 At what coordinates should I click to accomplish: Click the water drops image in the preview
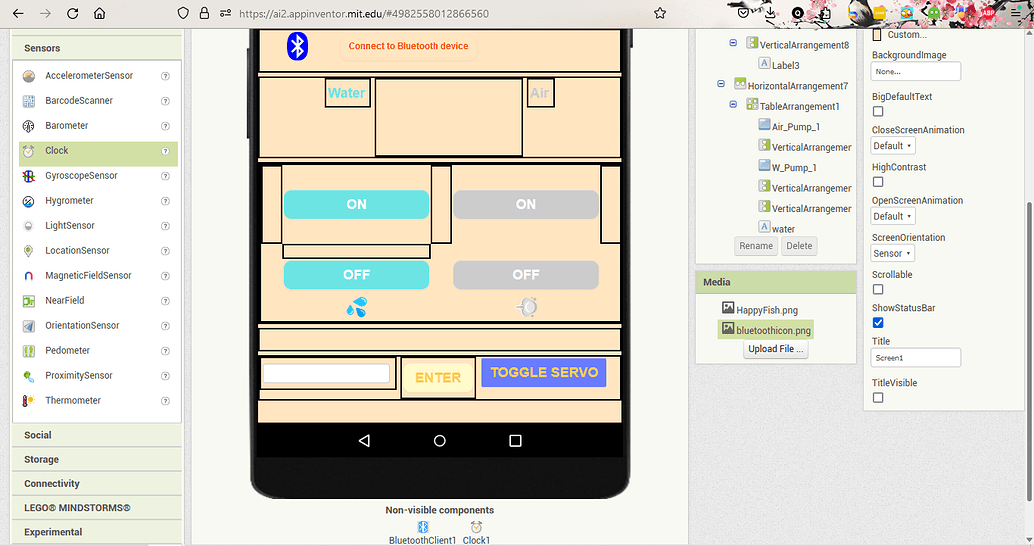pyautogui.click(x=356, y=307)
